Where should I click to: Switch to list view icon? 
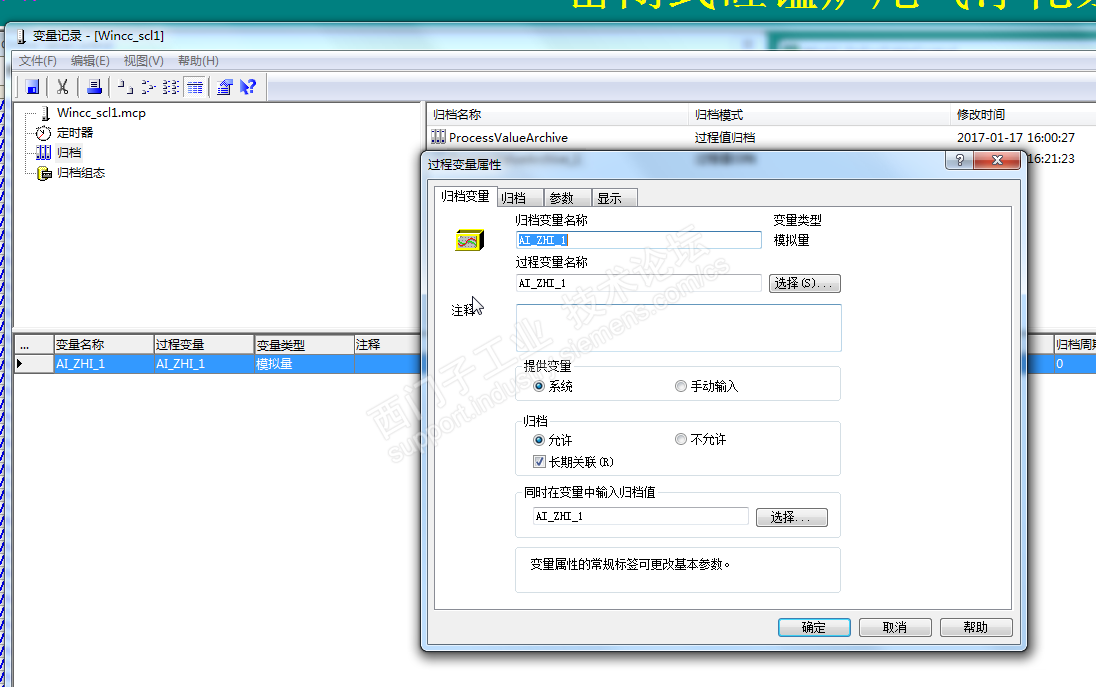(171, 87)
